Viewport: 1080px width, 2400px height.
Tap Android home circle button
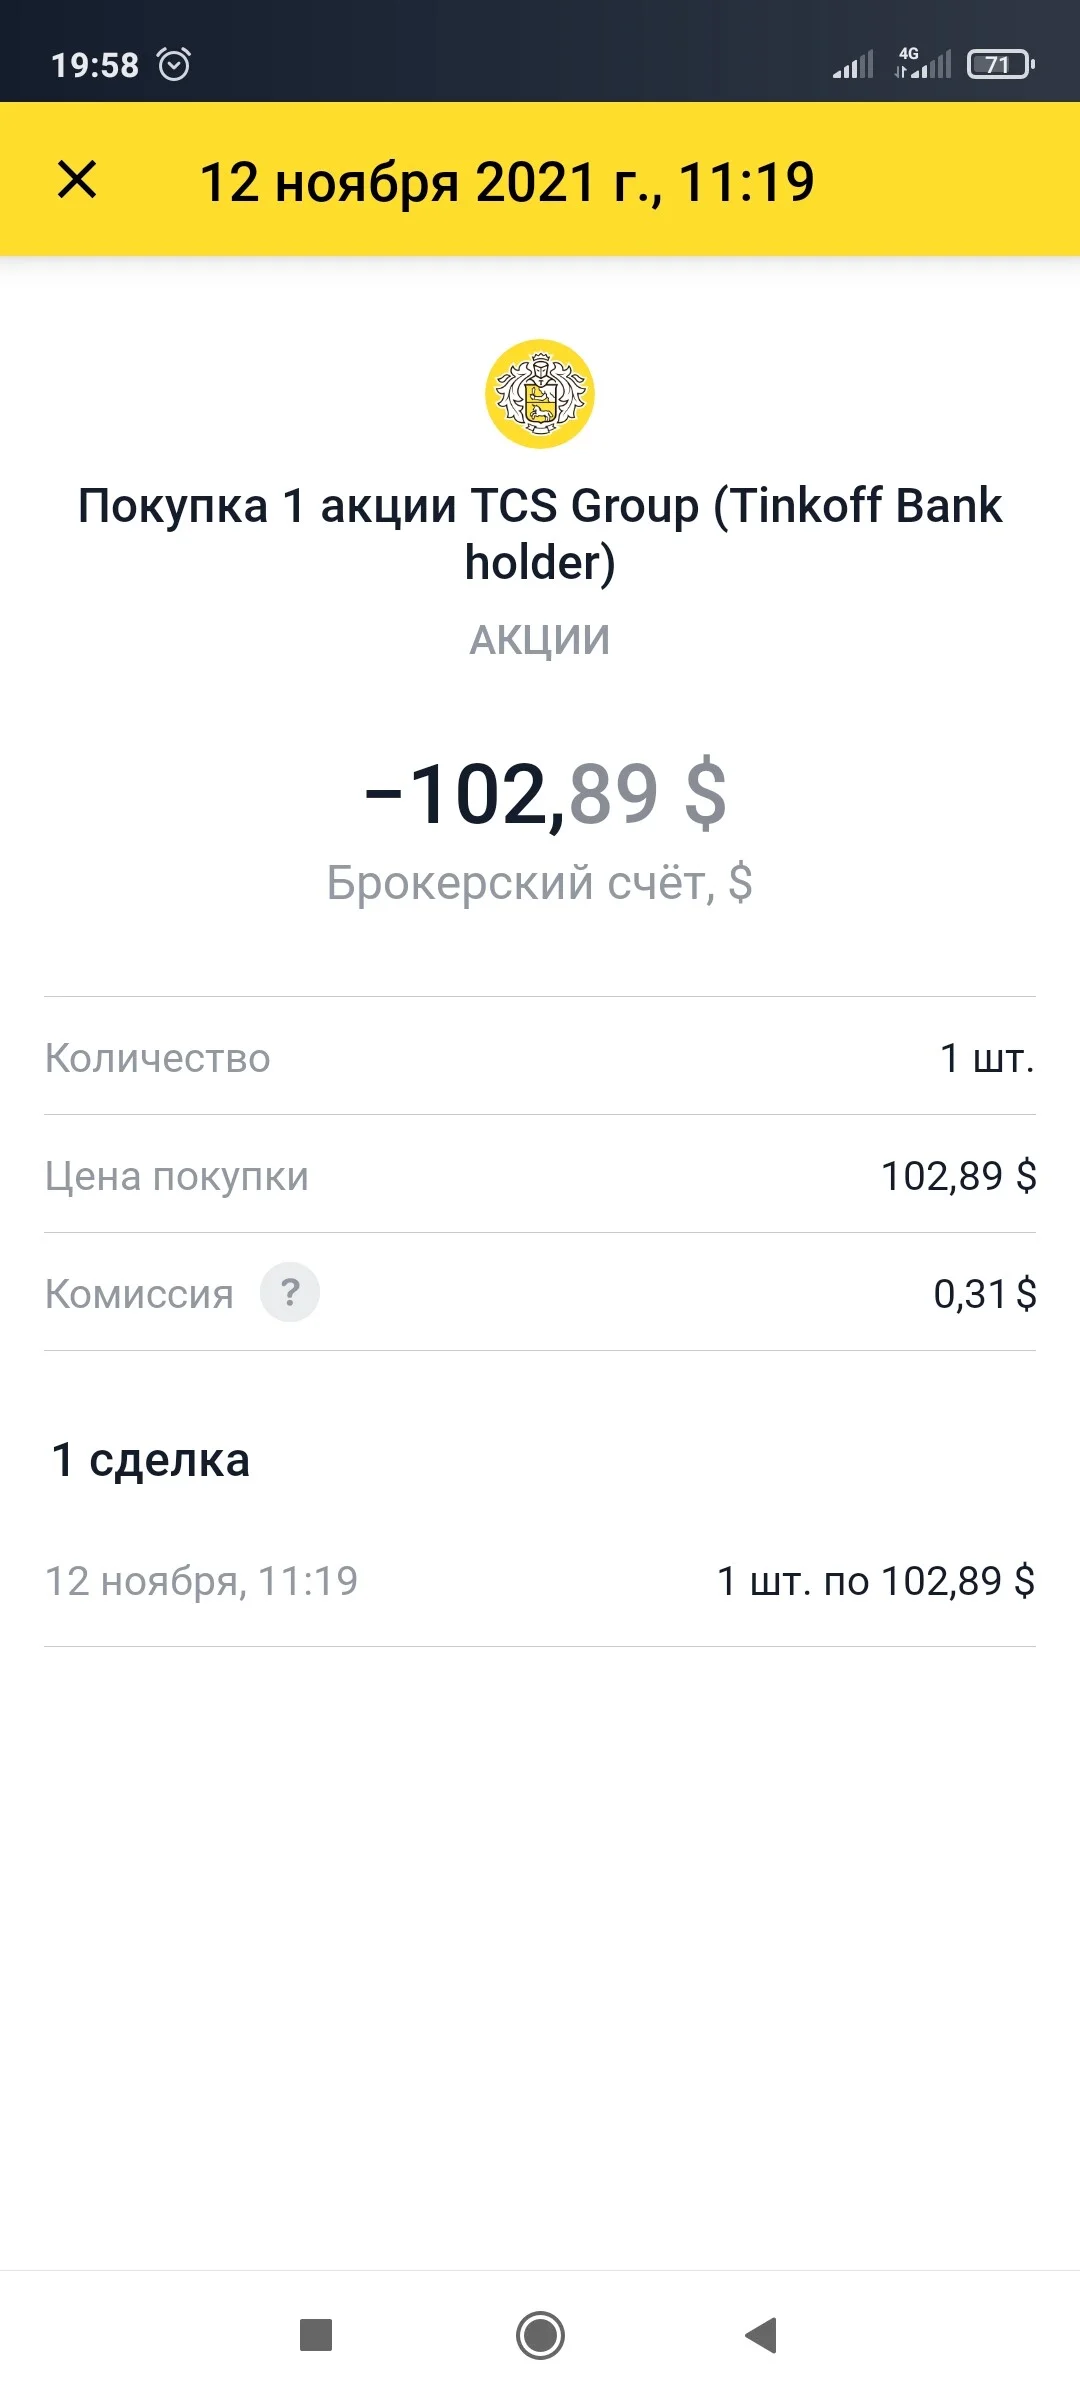(540, 2336)
